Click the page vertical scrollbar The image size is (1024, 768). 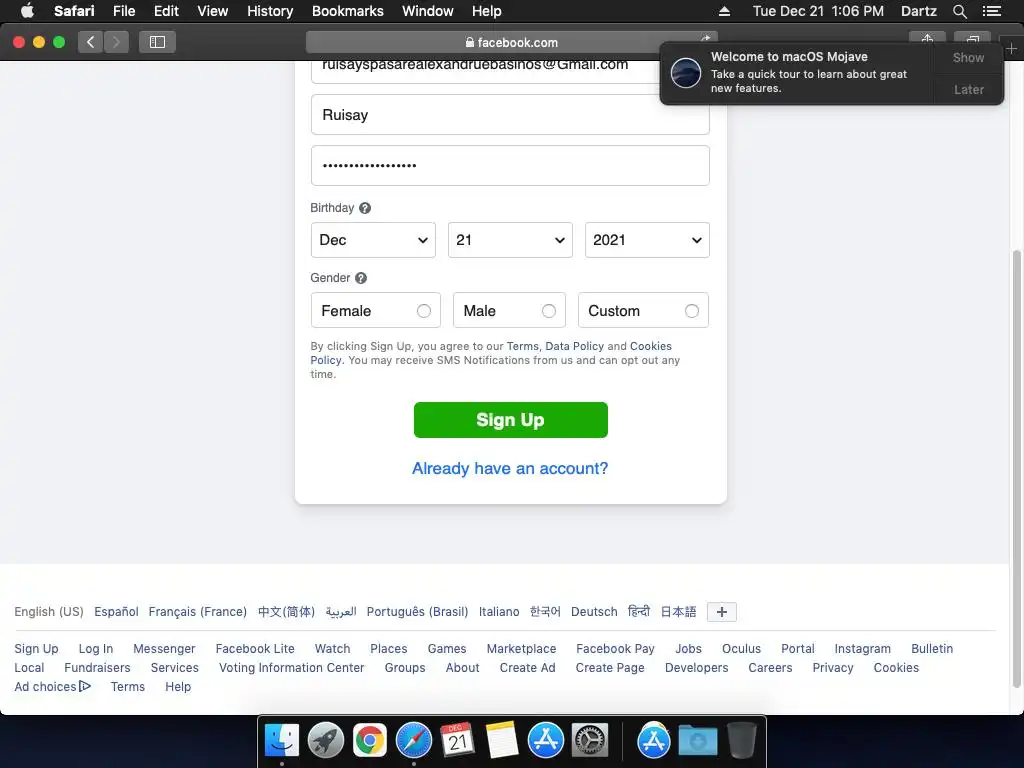pos(1016,468)
